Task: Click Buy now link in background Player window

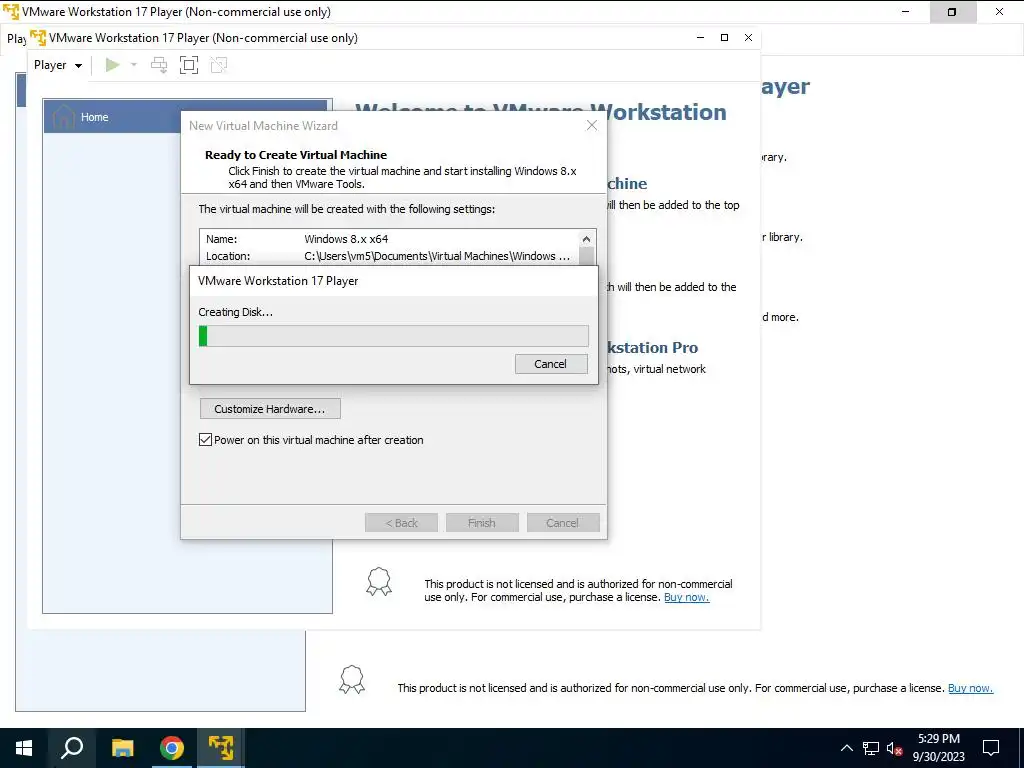Action: click(970, 688)
